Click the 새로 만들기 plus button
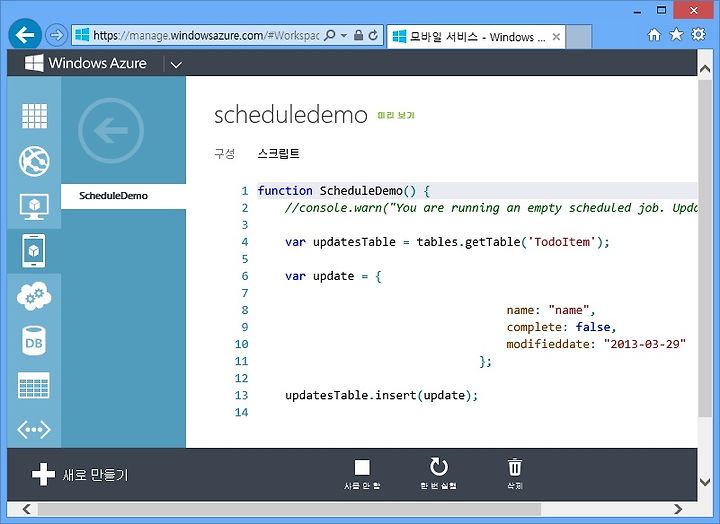Screen dimensions: 720x524 click(x=80, y=474)
